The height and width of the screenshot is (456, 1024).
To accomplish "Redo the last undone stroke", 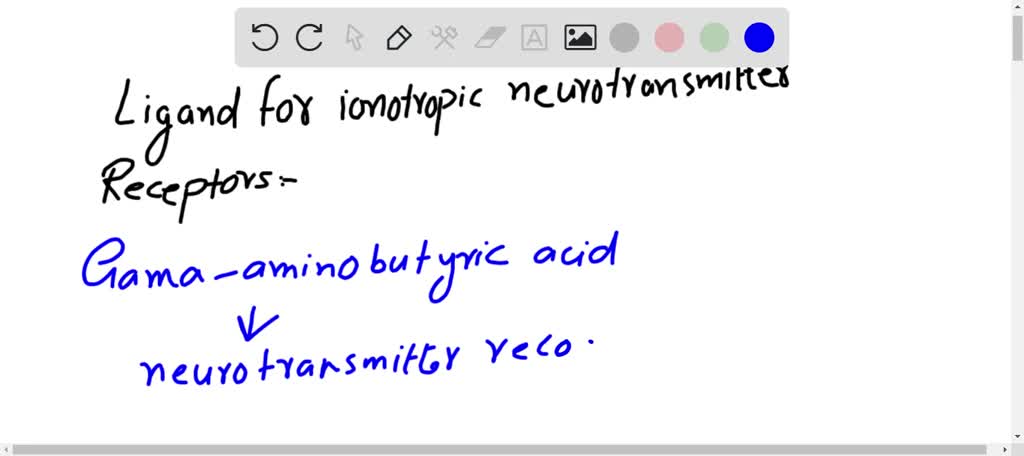I will (x=310, y=38).
